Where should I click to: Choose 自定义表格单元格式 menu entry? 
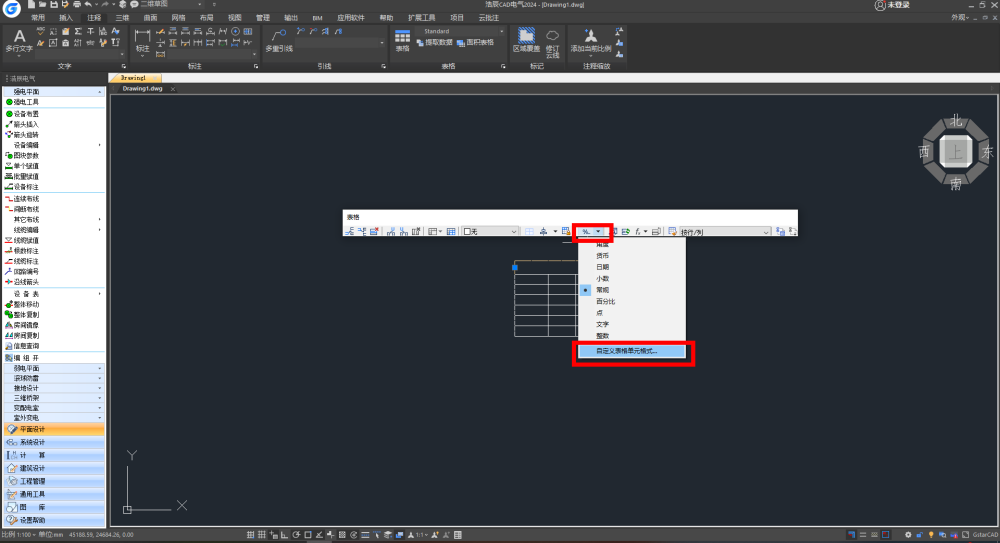[x=631, y=351]
